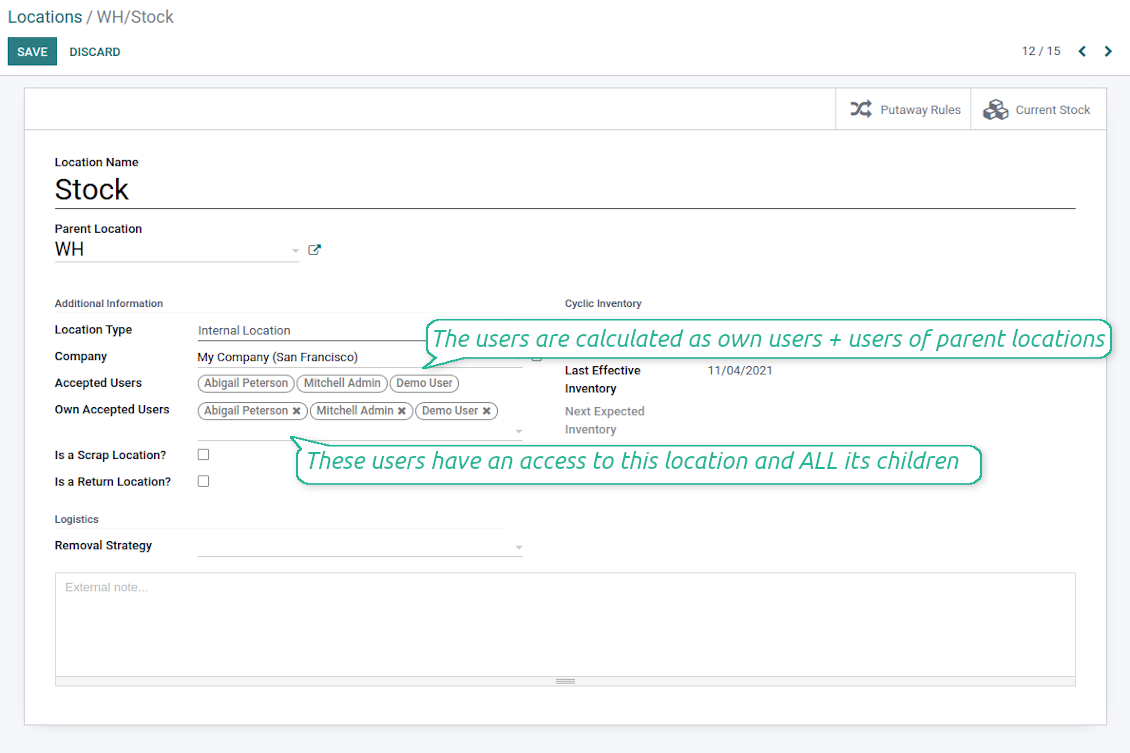
Task: Click the record pager 12 / 15
Action: (x=1041, y=51)
